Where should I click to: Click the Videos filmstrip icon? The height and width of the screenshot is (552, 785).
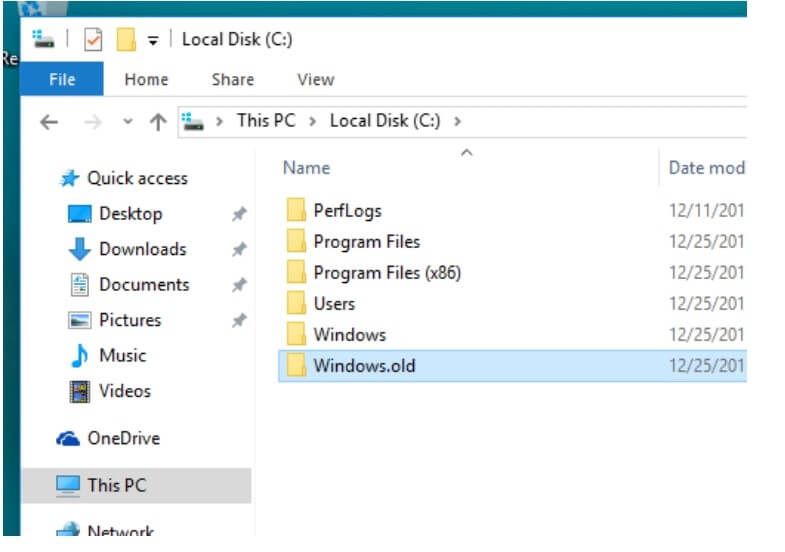pos(80,391)
